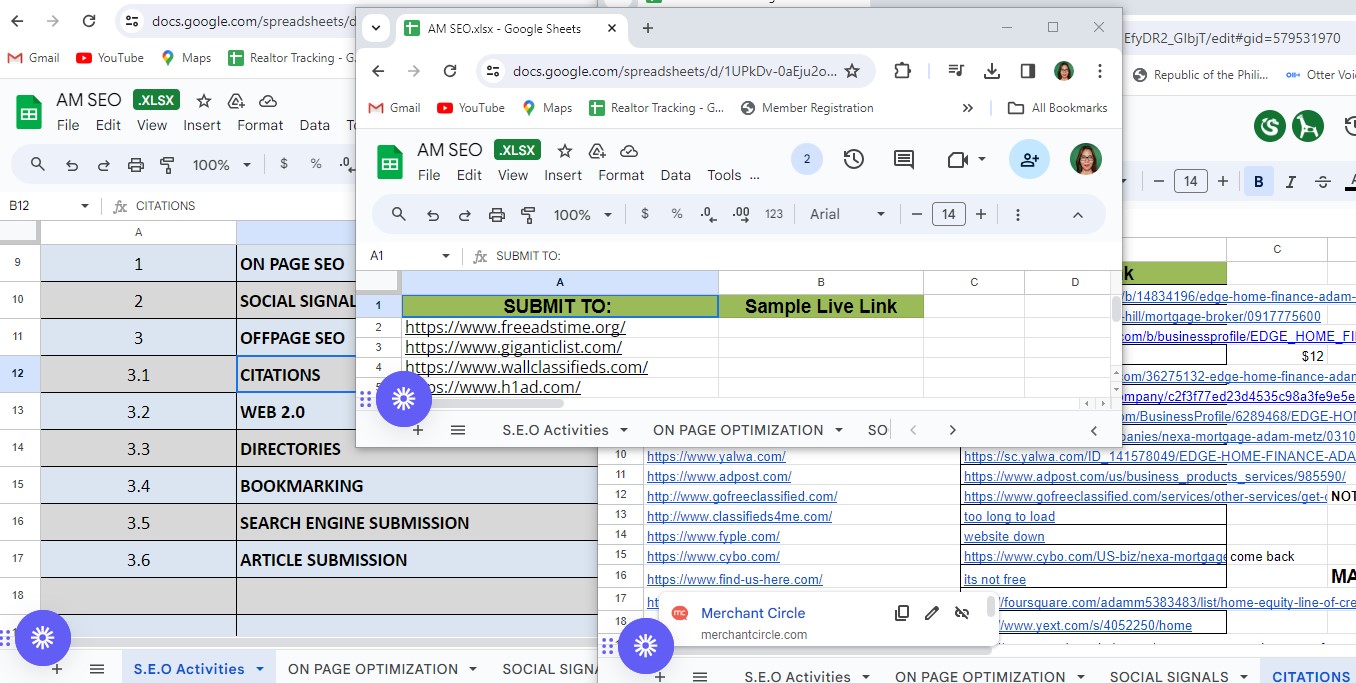The height and width of the screenshot is (683, 1356).
Task: Toggle strikethrough in right background window
Action: click(x=1323, y=181)
